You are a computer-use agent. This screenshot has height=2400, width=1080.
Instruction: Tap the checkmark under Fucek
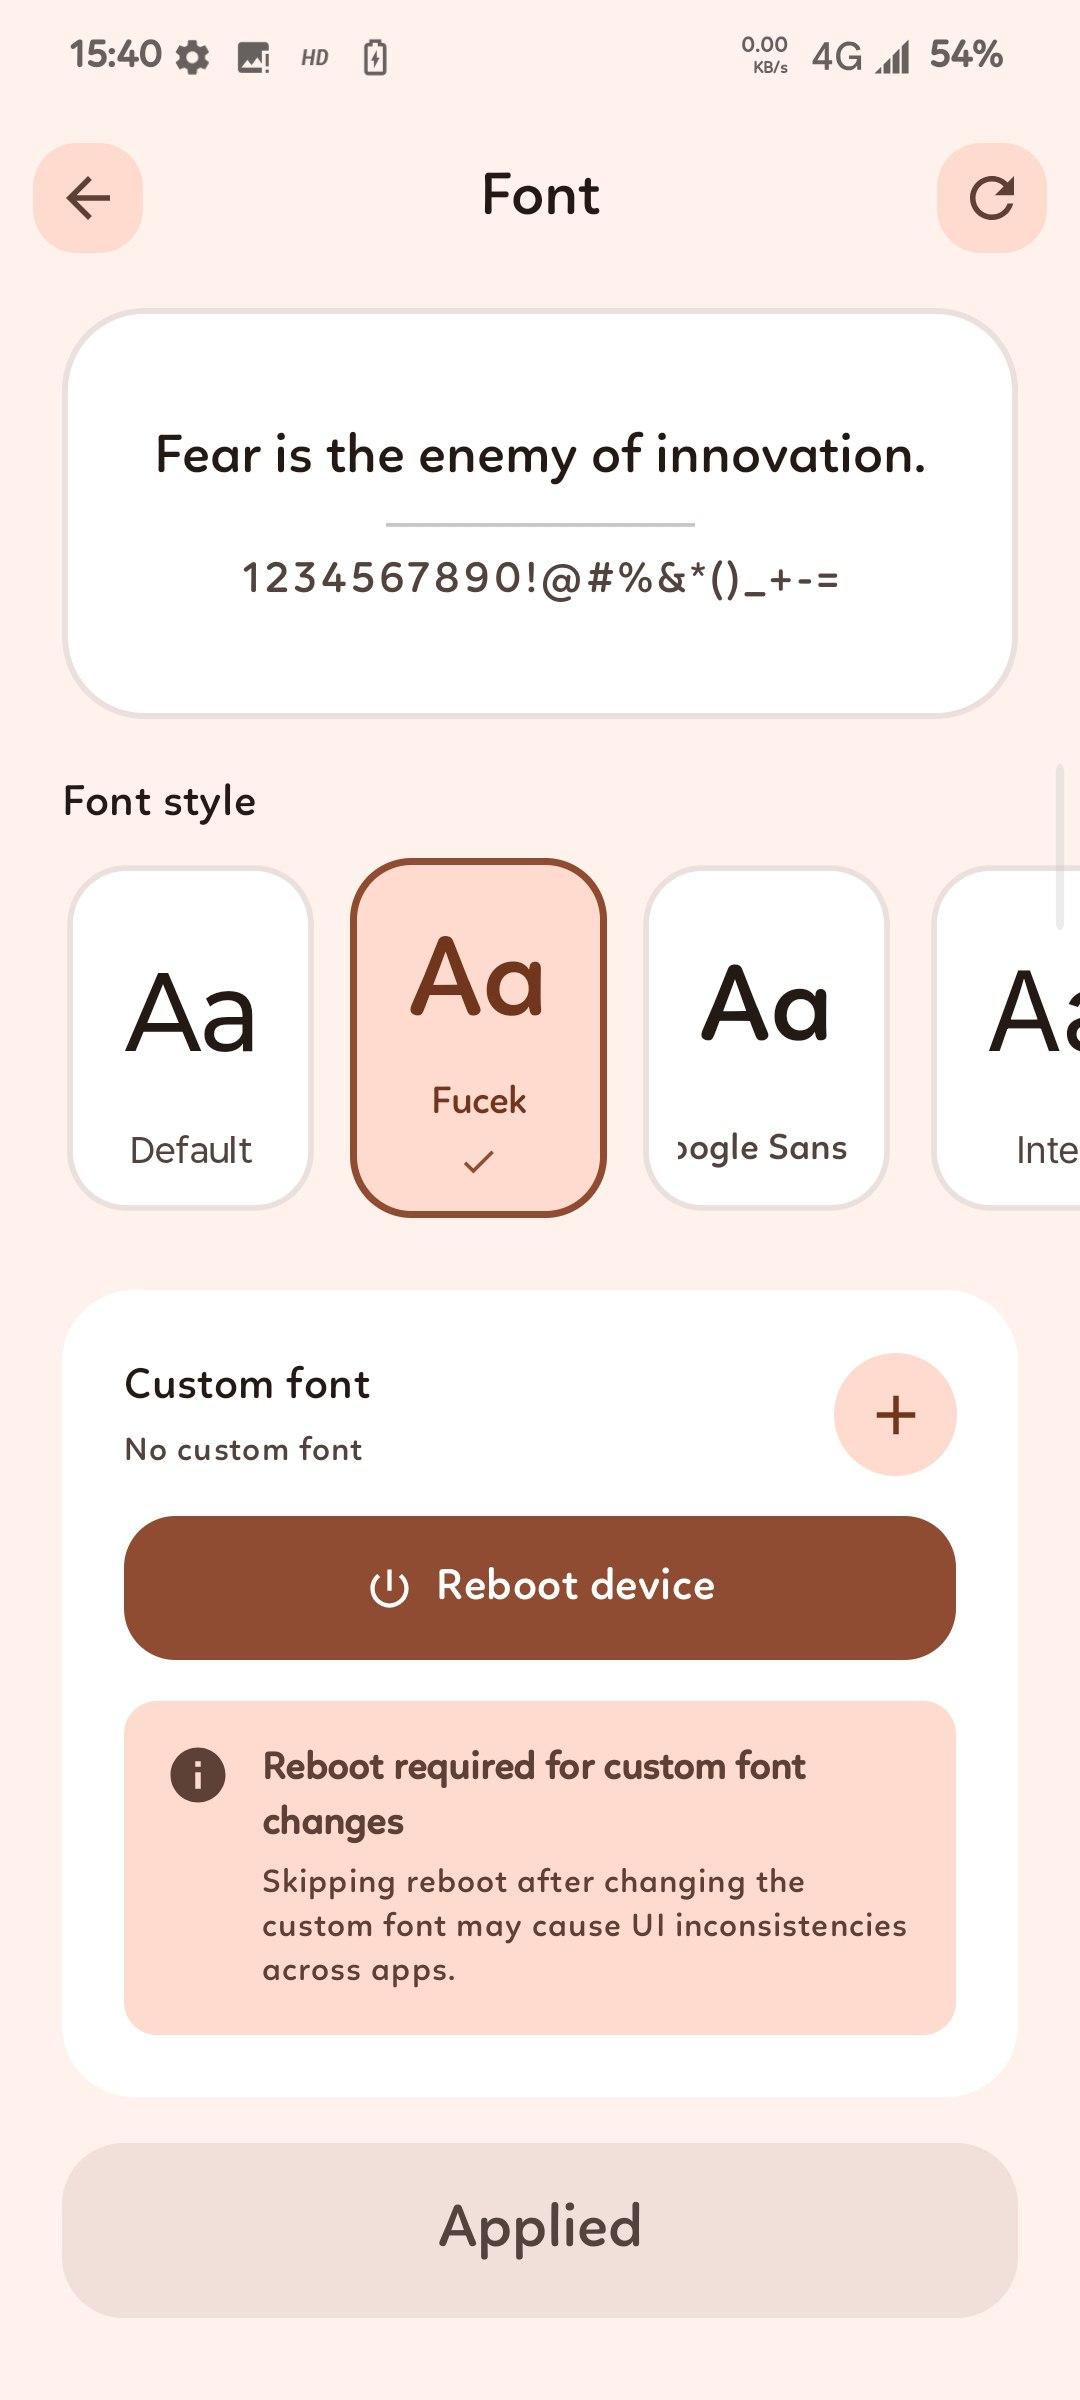coord(478,1161)
